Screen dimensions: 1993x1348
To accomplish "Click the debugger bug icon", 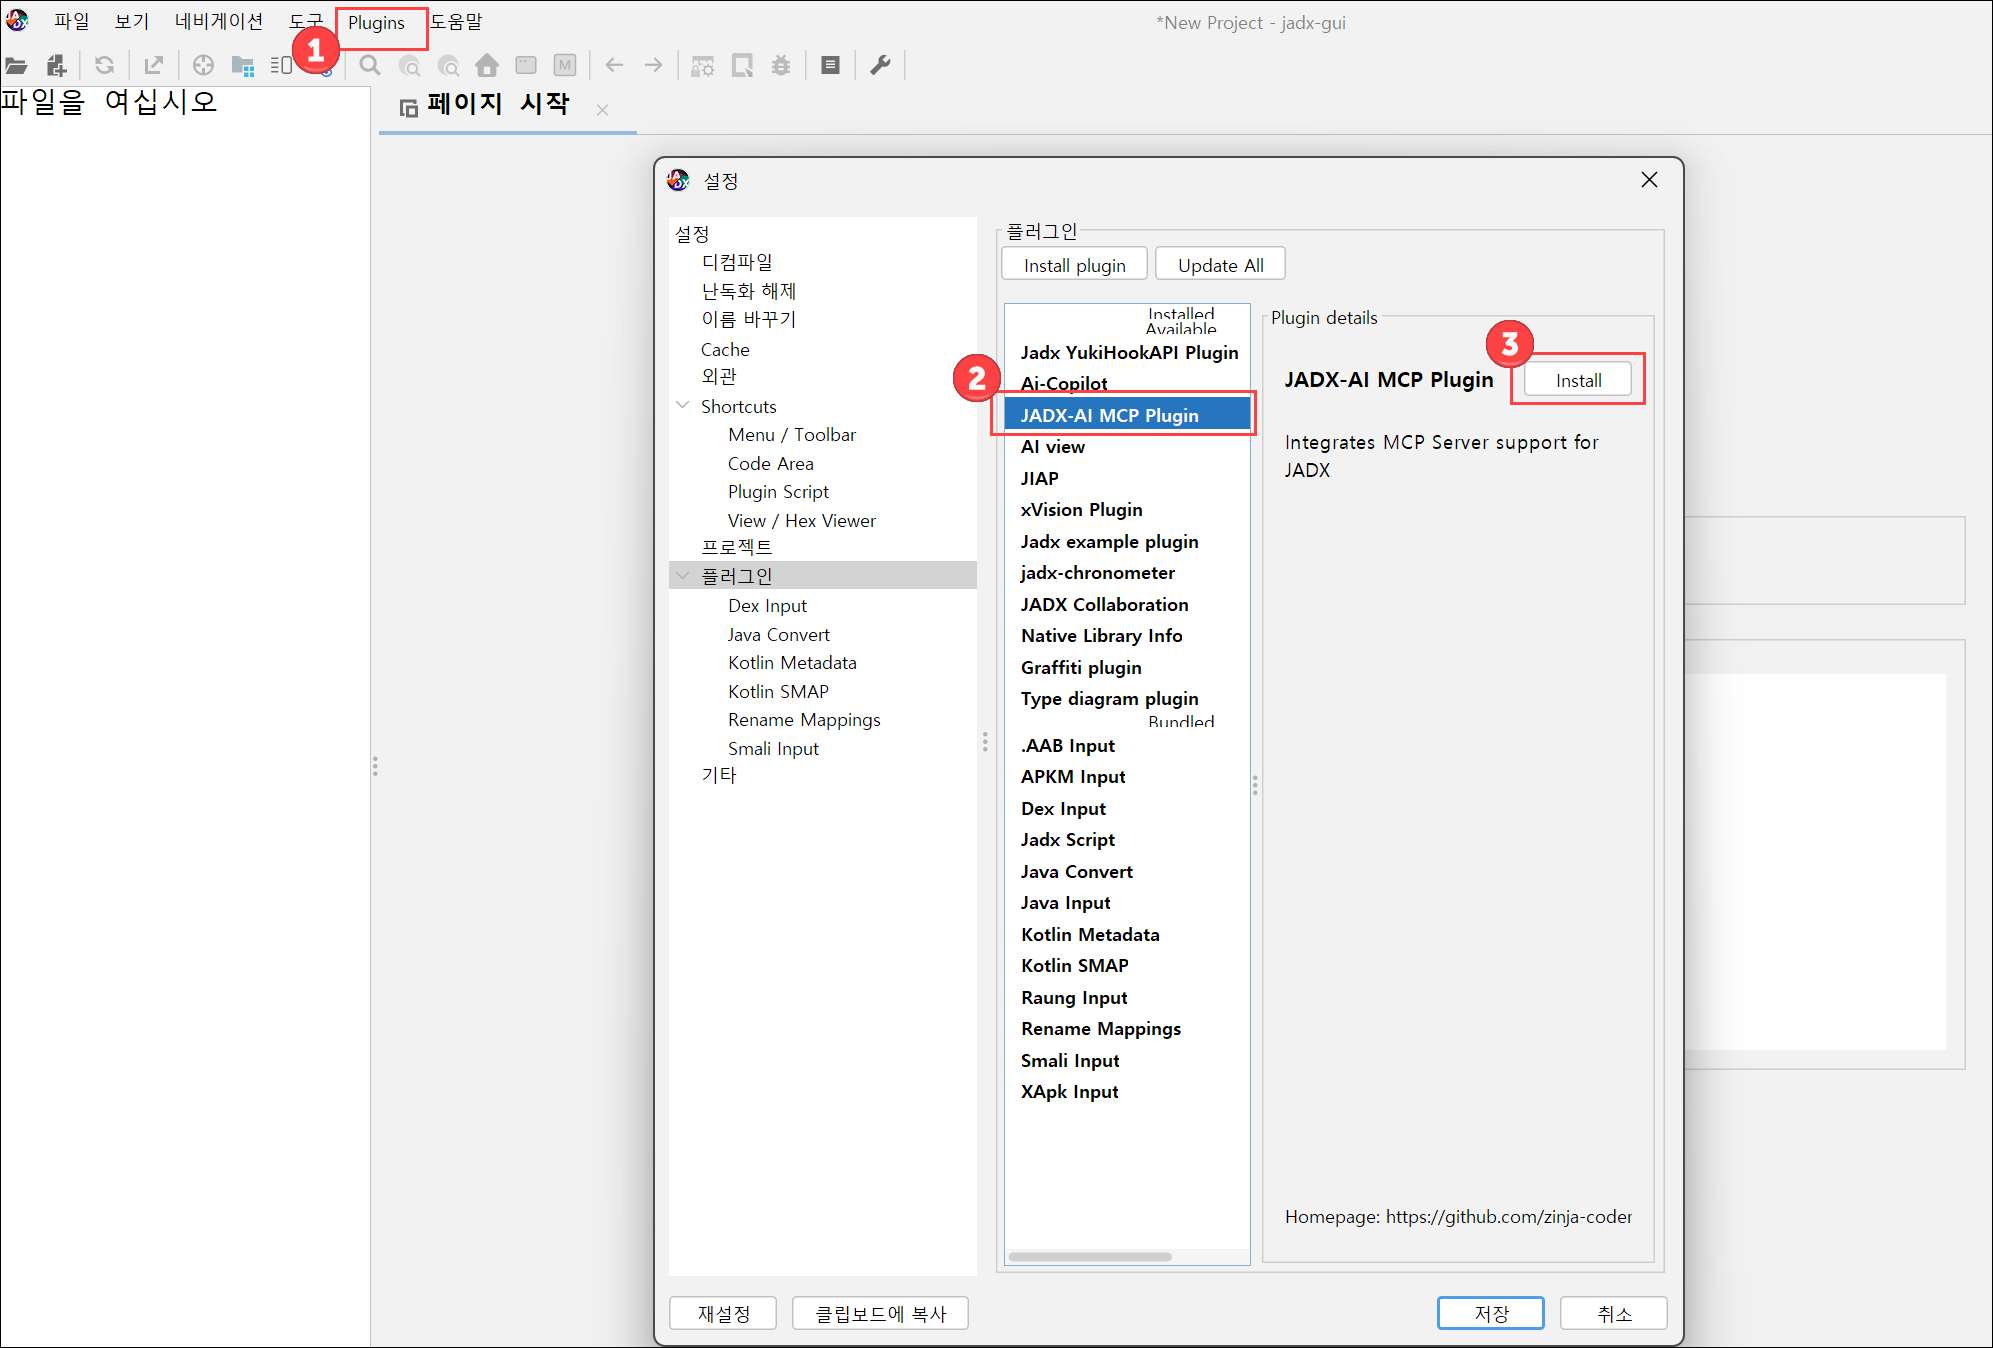I will pos(781,66).
